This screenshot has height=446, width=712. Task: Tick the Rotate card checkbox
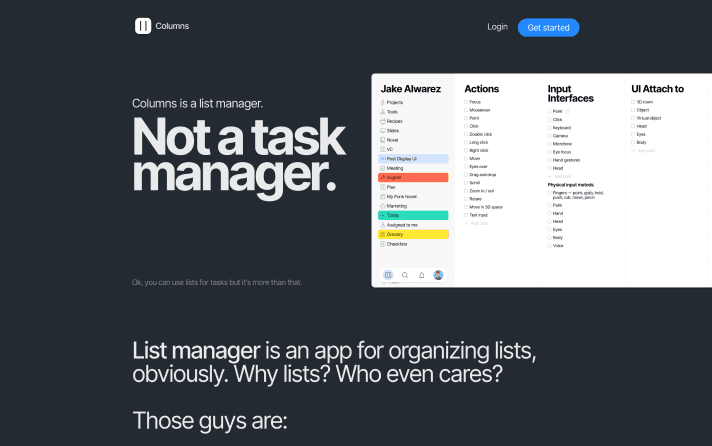(466, 199)
